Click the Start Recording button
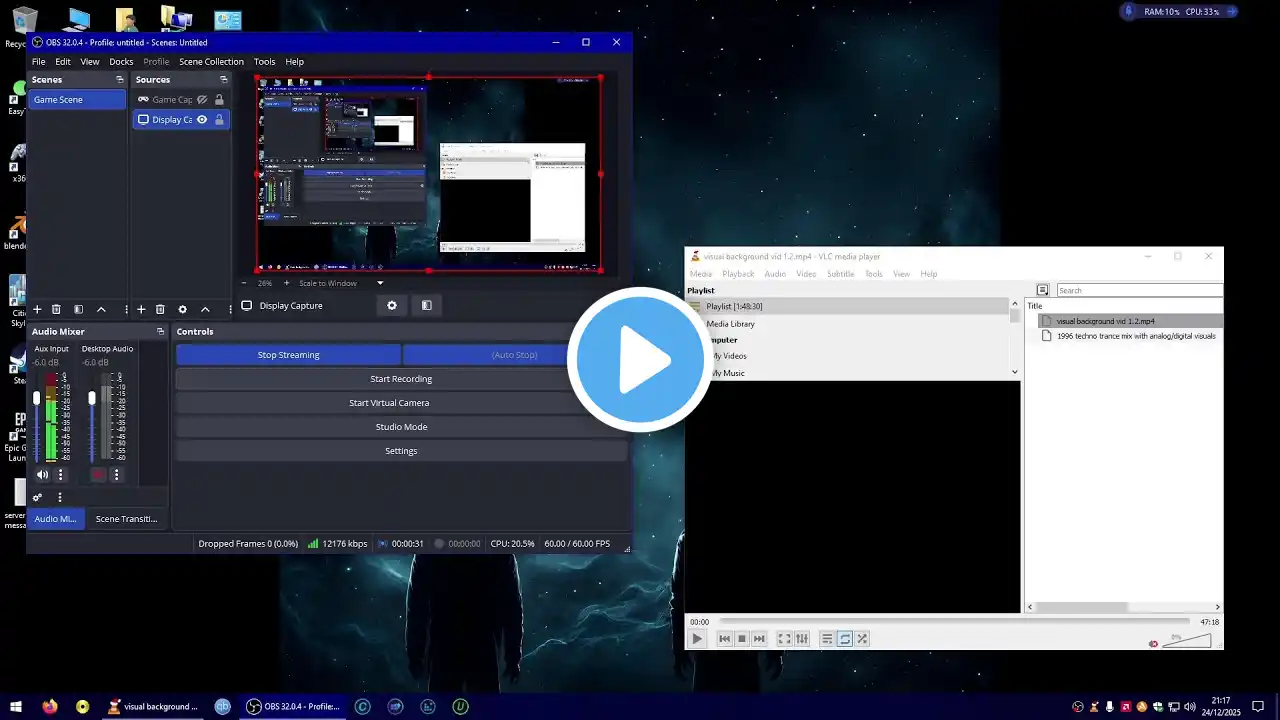Image resolution: width=1280 pixels, height=720 pixels. coord(401,379)
